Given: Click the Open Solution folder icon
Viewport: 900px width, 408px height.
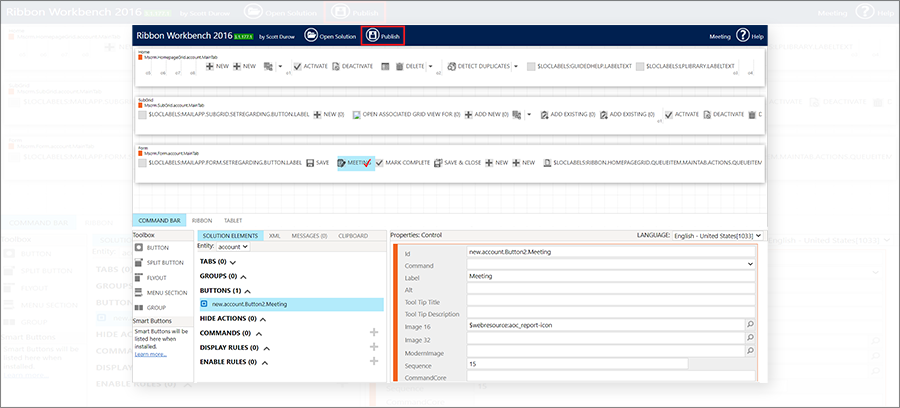Looking at the screenshot, I should (x=311, y=36).
